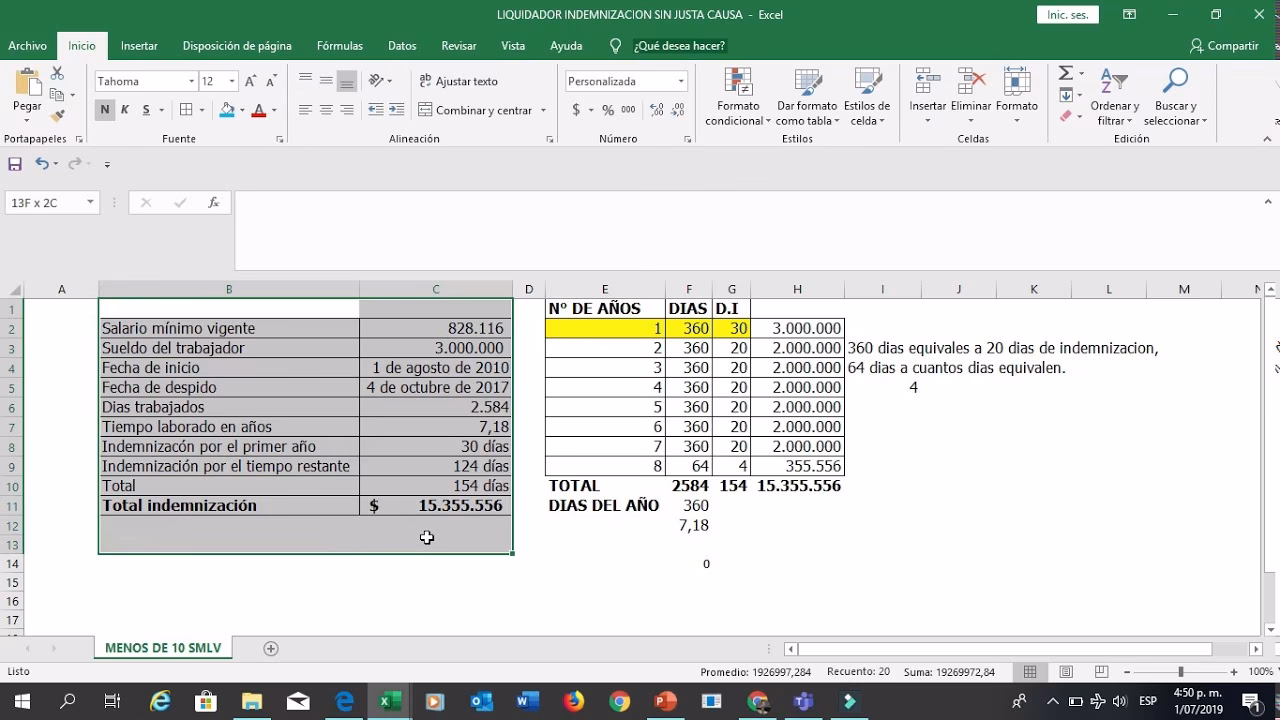1280x720 pixels.
Task: Open the Personalizada number format dropdown
Action: tap(681, 81)
